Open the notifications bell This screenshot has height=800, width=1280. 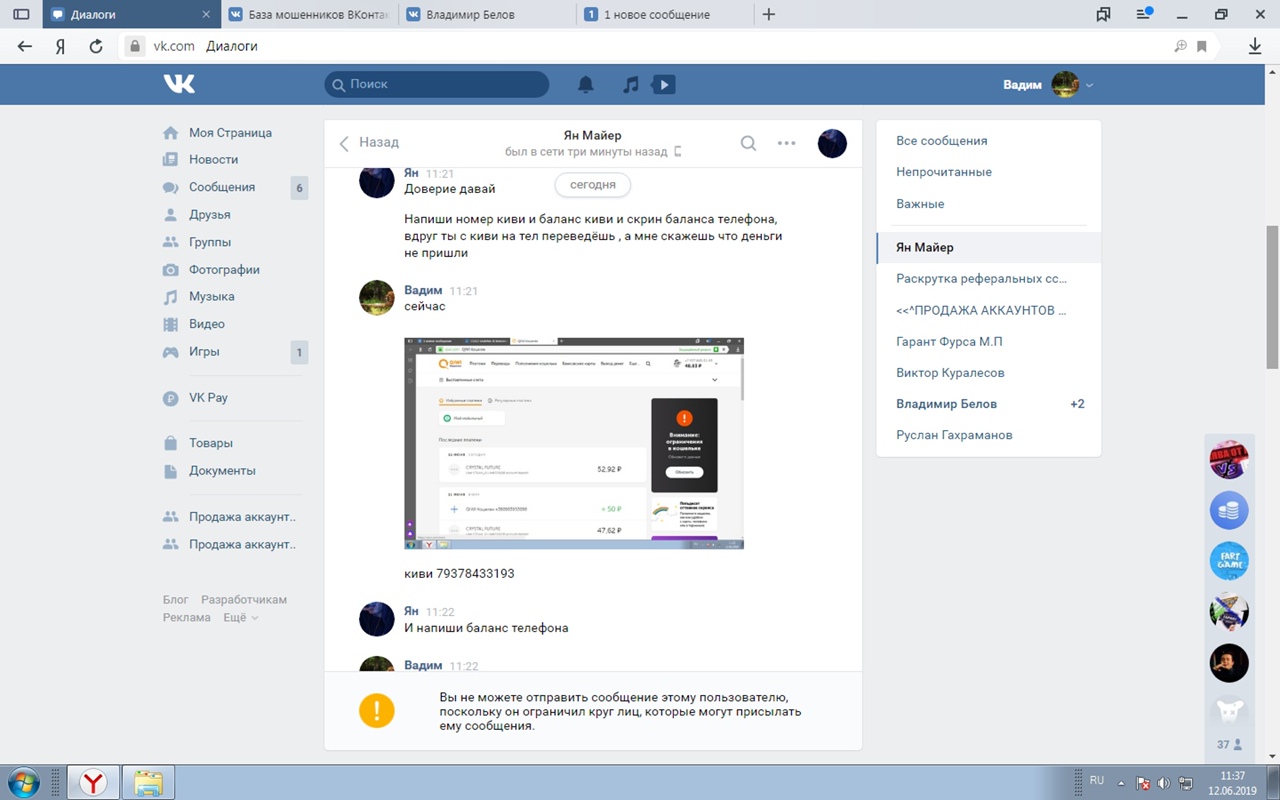click(586, 85)
